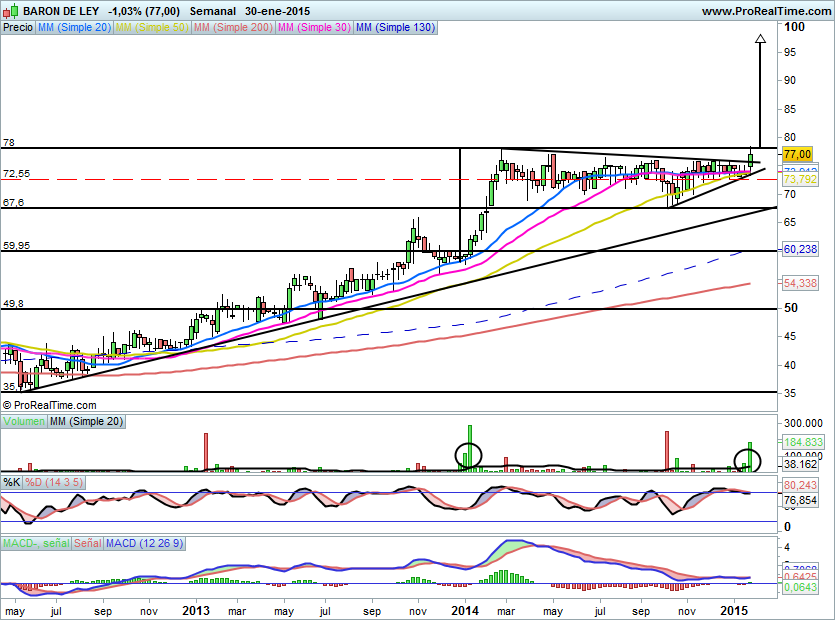Click the upward arrow price target marker
The width and height of the screenshot is (835, 620).
click(760, 41)
